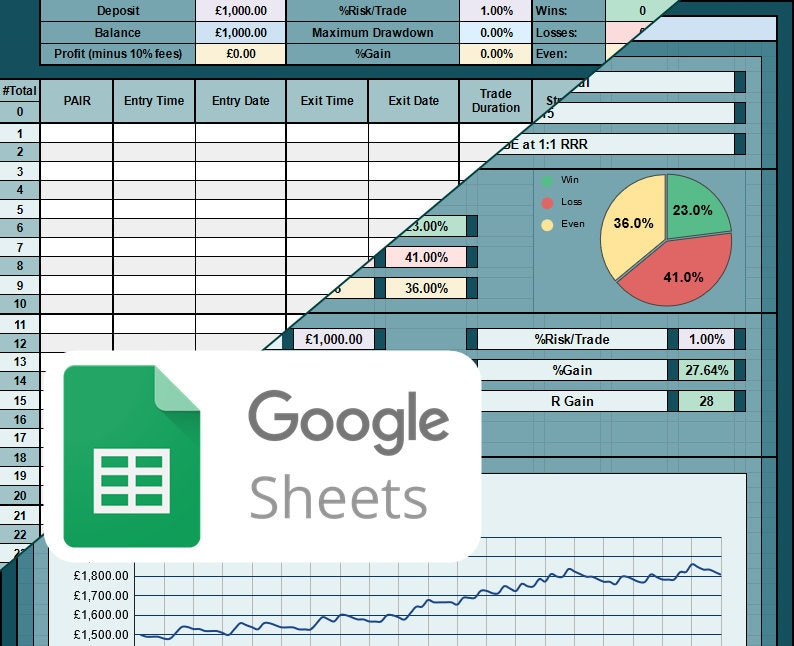Click the Trade Duration column header

pyautogui.click(x=496, y=101)
